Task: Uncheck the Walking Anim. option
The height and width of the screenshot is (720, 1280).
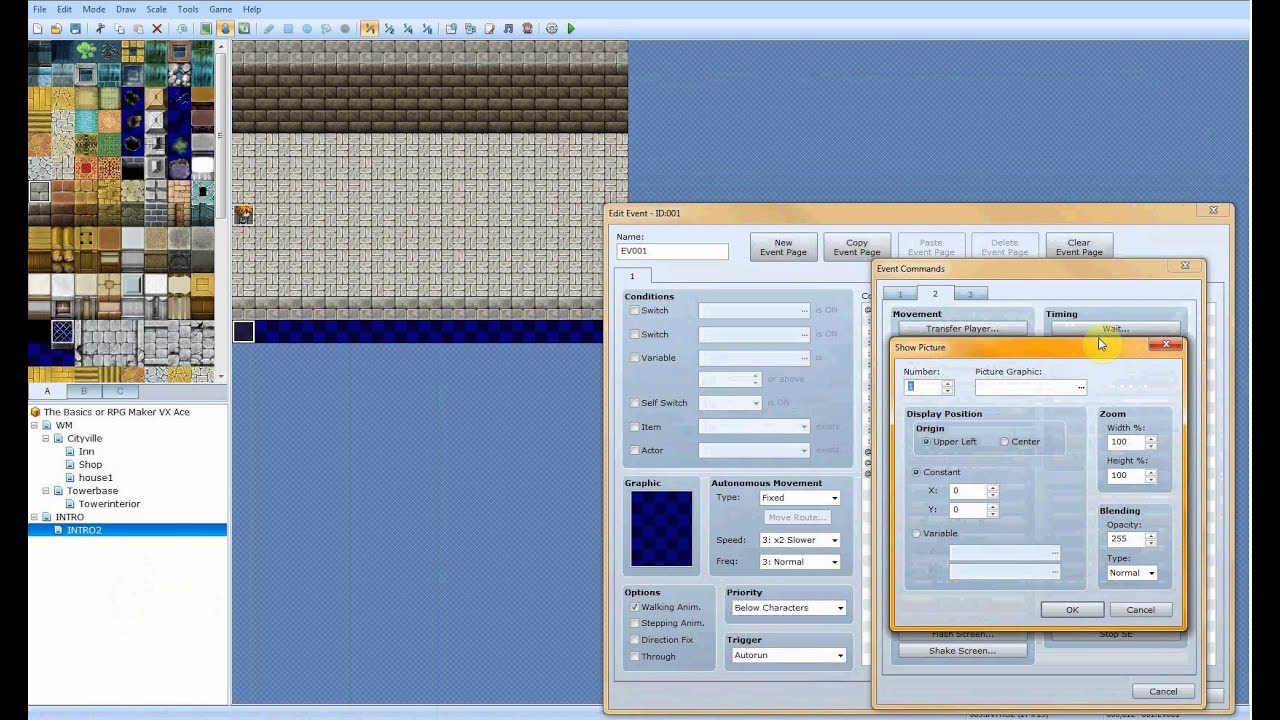Action: coord(635,607)
